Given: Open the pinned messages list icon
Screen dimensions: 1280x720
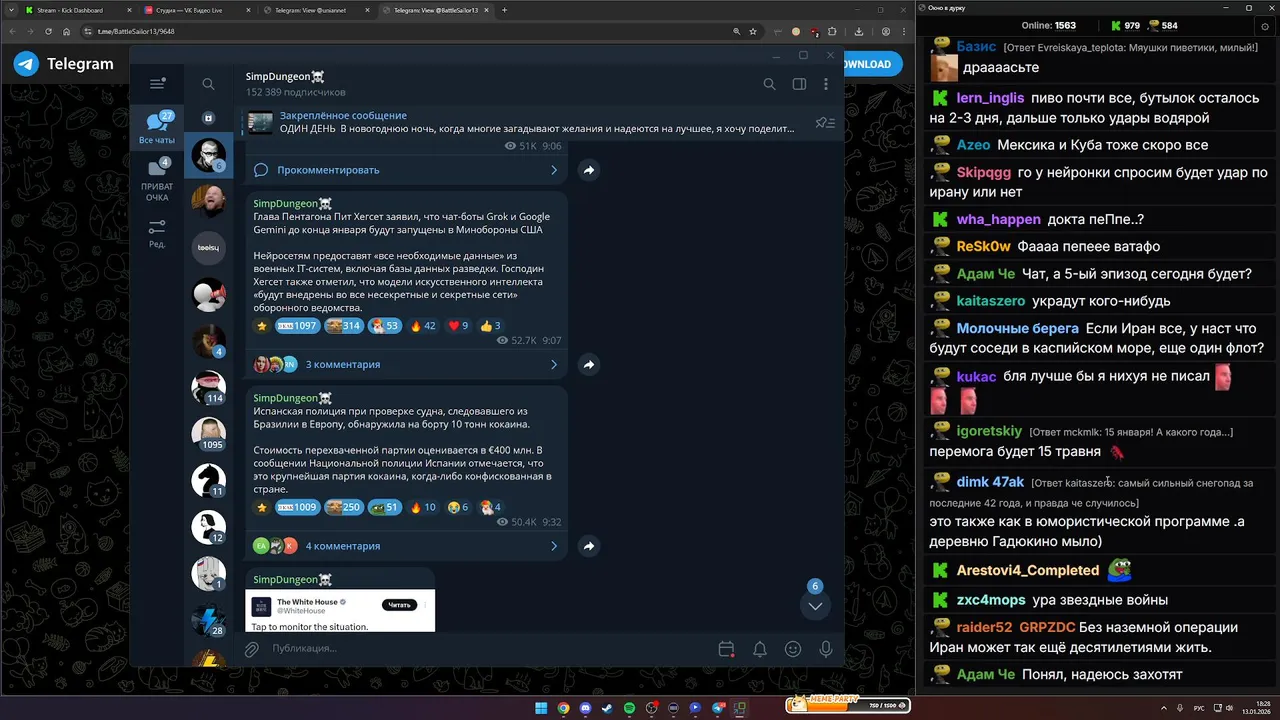Looking at the screenshot, I should 825,123.
